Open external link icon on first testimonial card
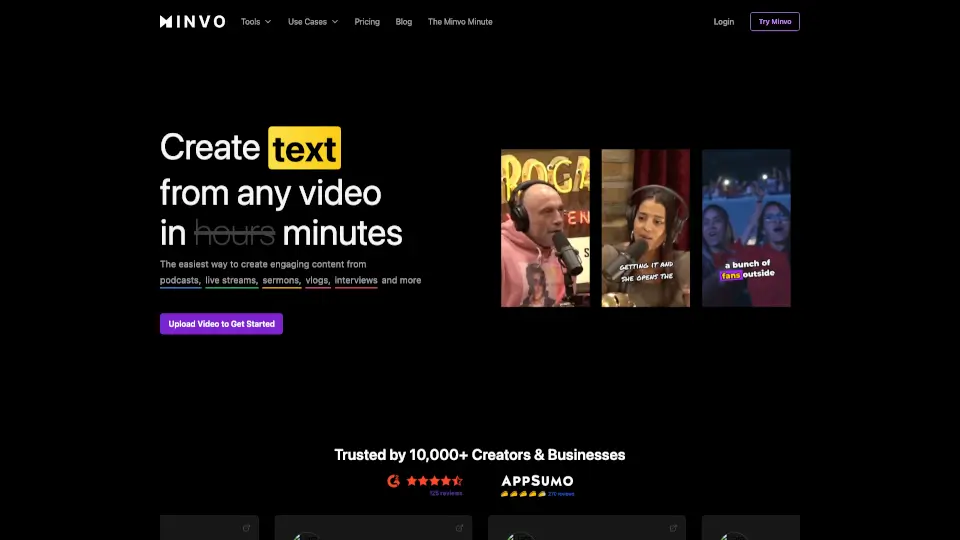 tap(246, 528)
